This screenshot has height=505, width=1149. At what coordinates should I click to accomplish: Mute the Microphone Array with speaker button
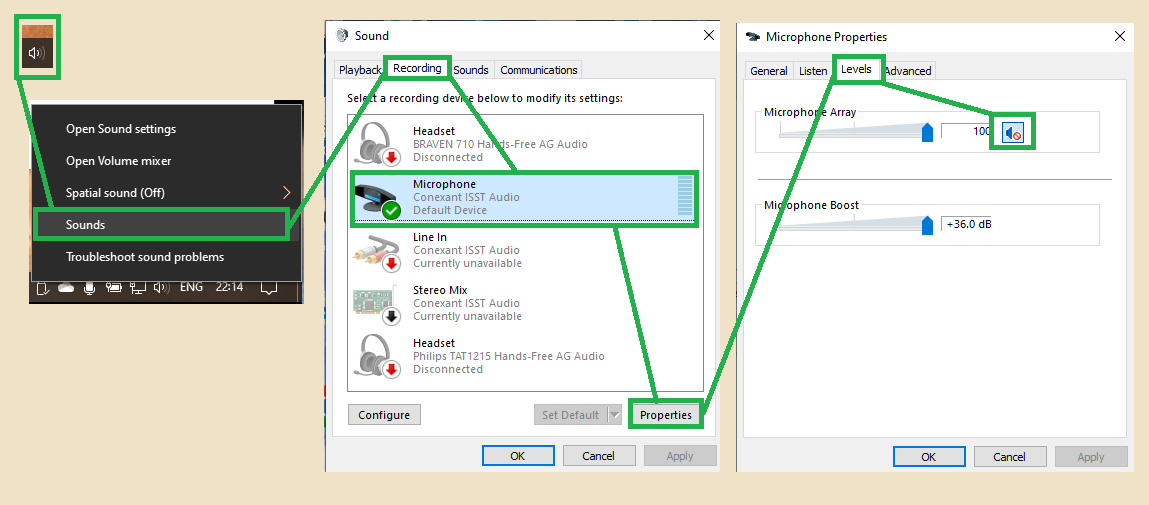(1013, 133)
